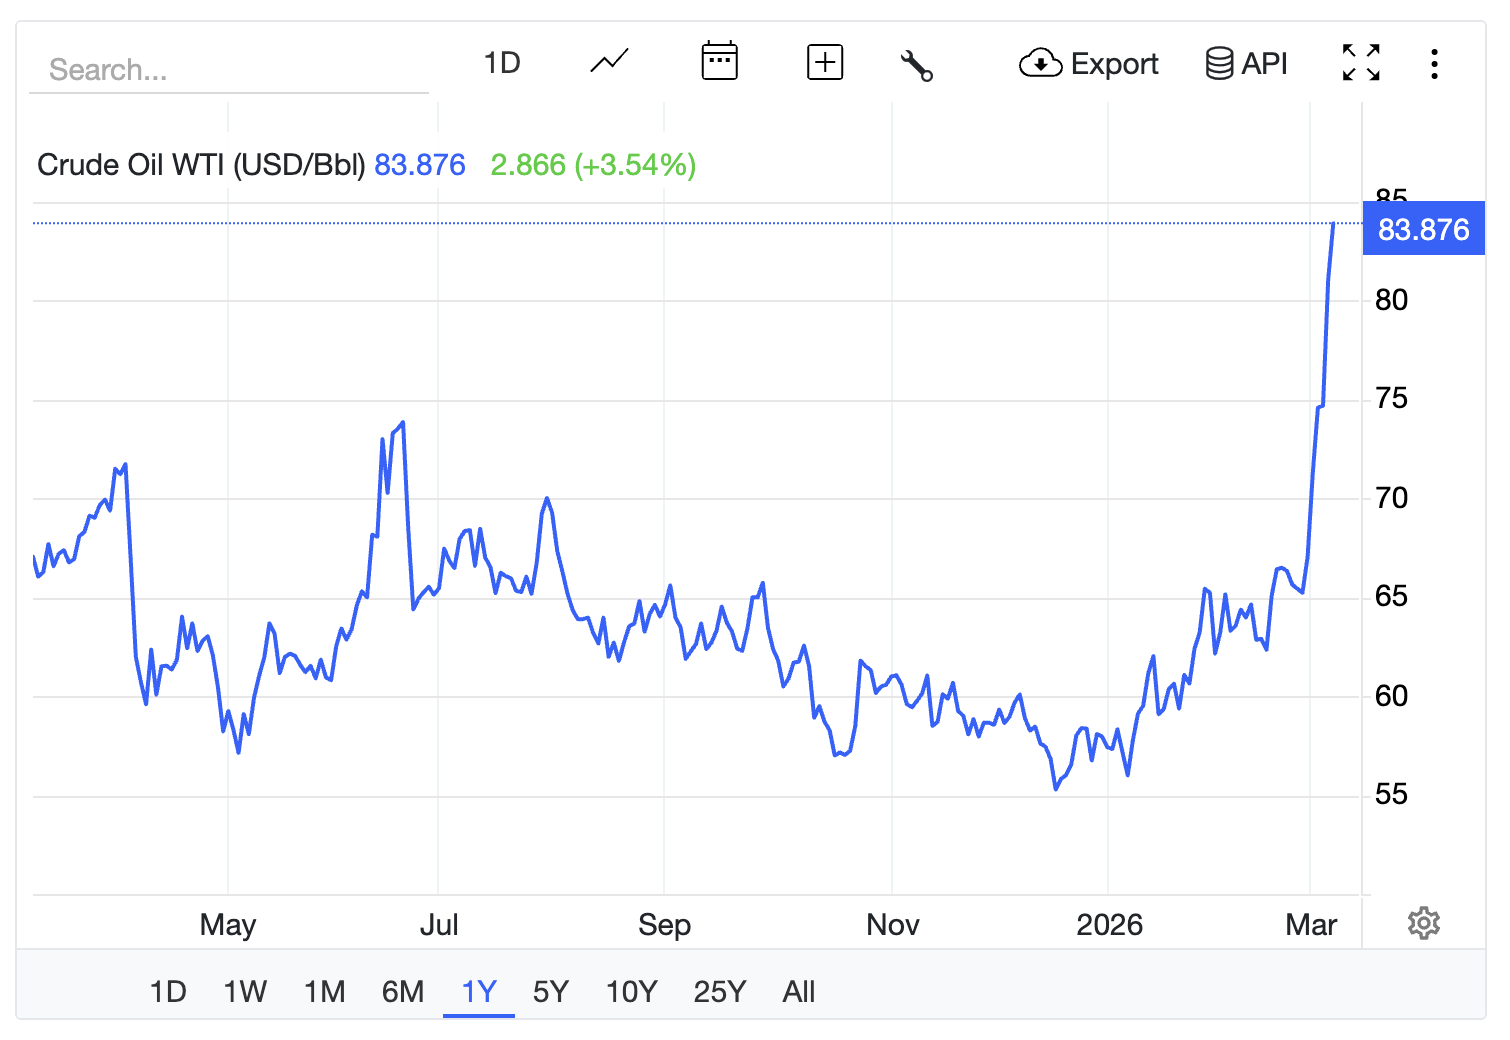Open the 1D interval dropdown
The height and width of the screenshot is (1040, 1510).
[502, 63]
